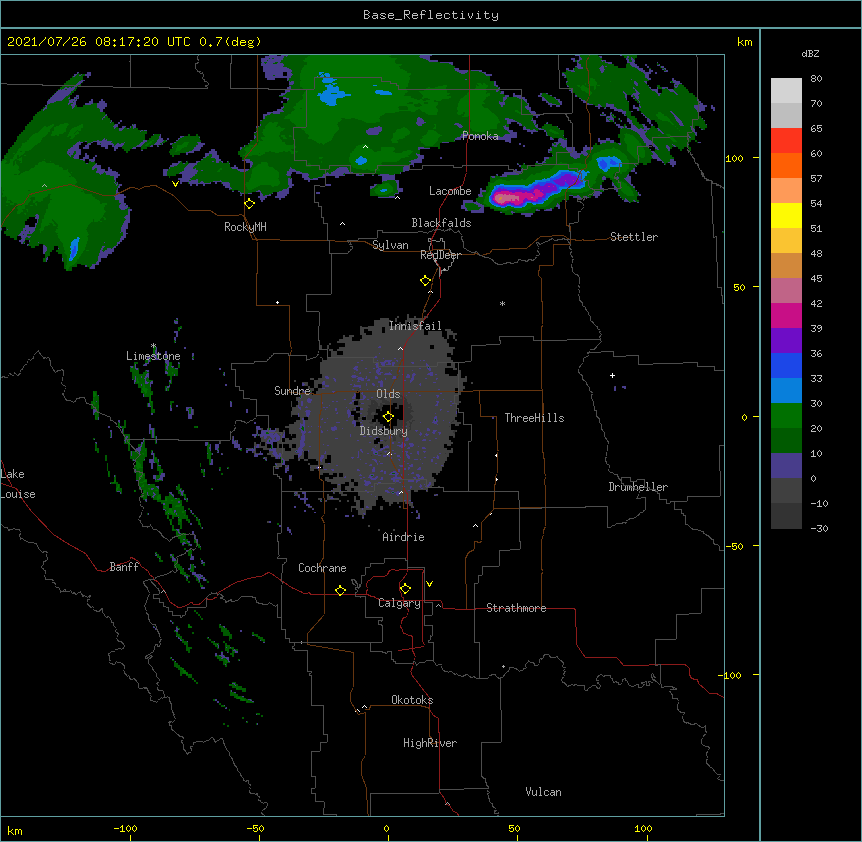Click the Lake Louise label at left edge
This screenshot has width=862, height=842.
pos(18,484)
